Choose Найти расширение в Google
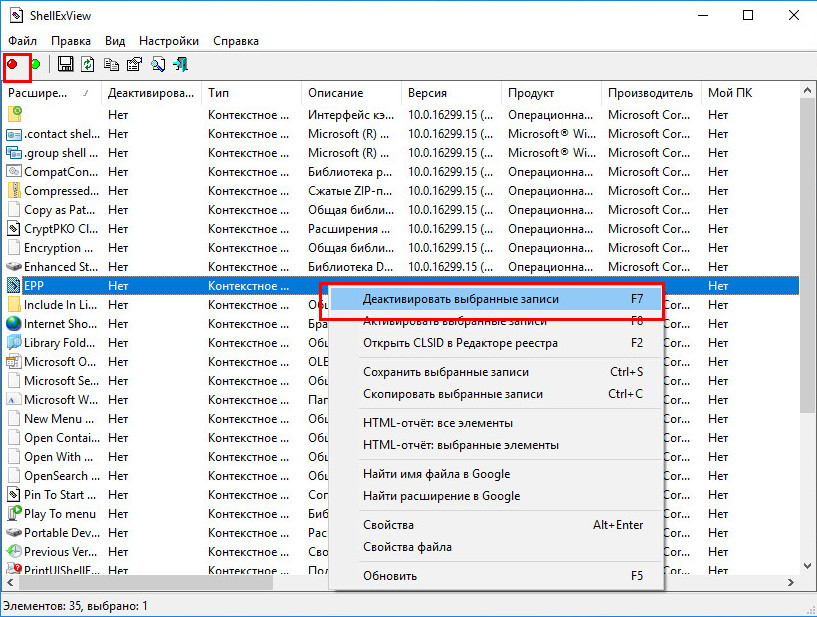817x617 pixels. 497,496
